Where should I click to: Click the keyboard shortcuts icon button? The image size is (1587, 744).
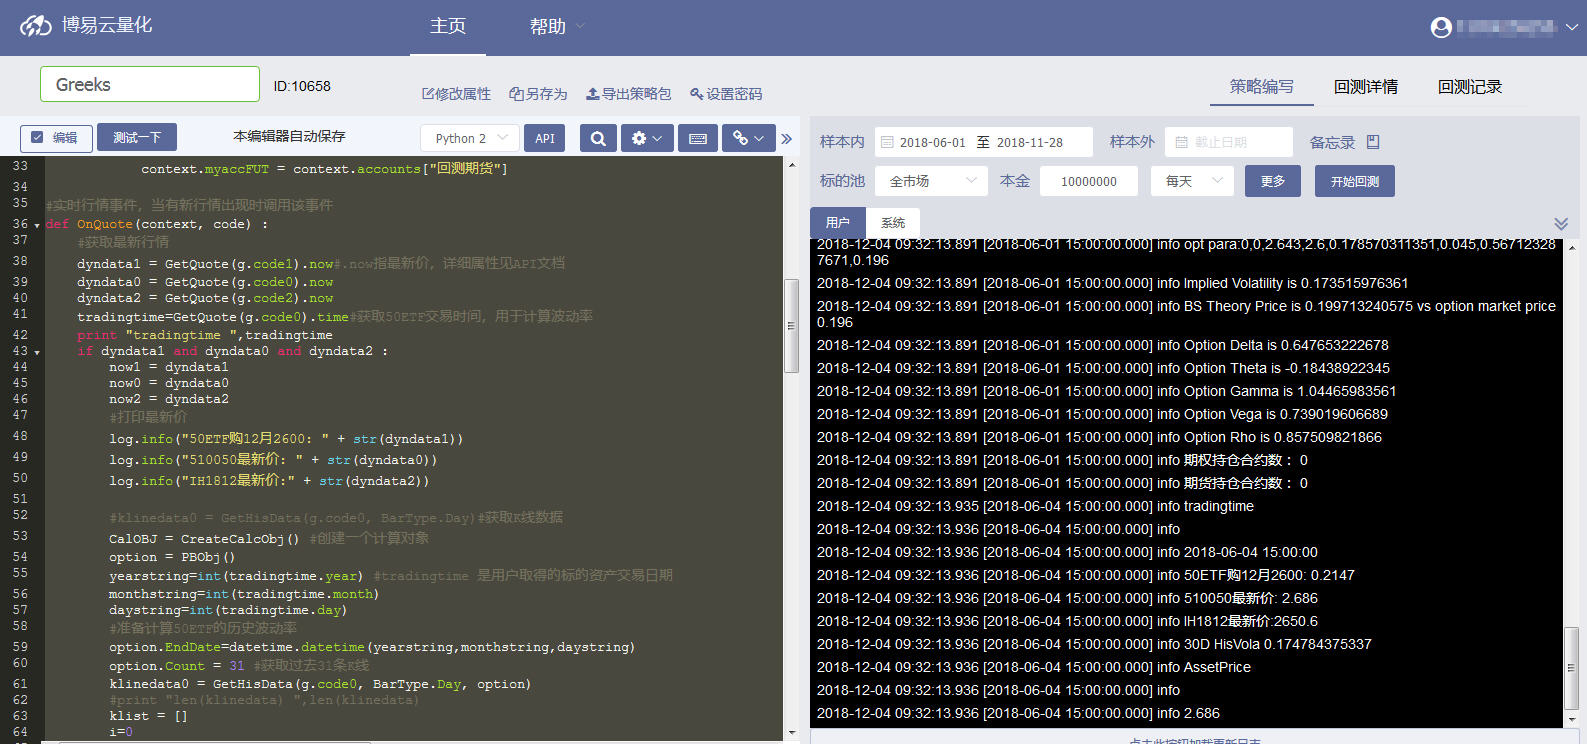(698, 138)
